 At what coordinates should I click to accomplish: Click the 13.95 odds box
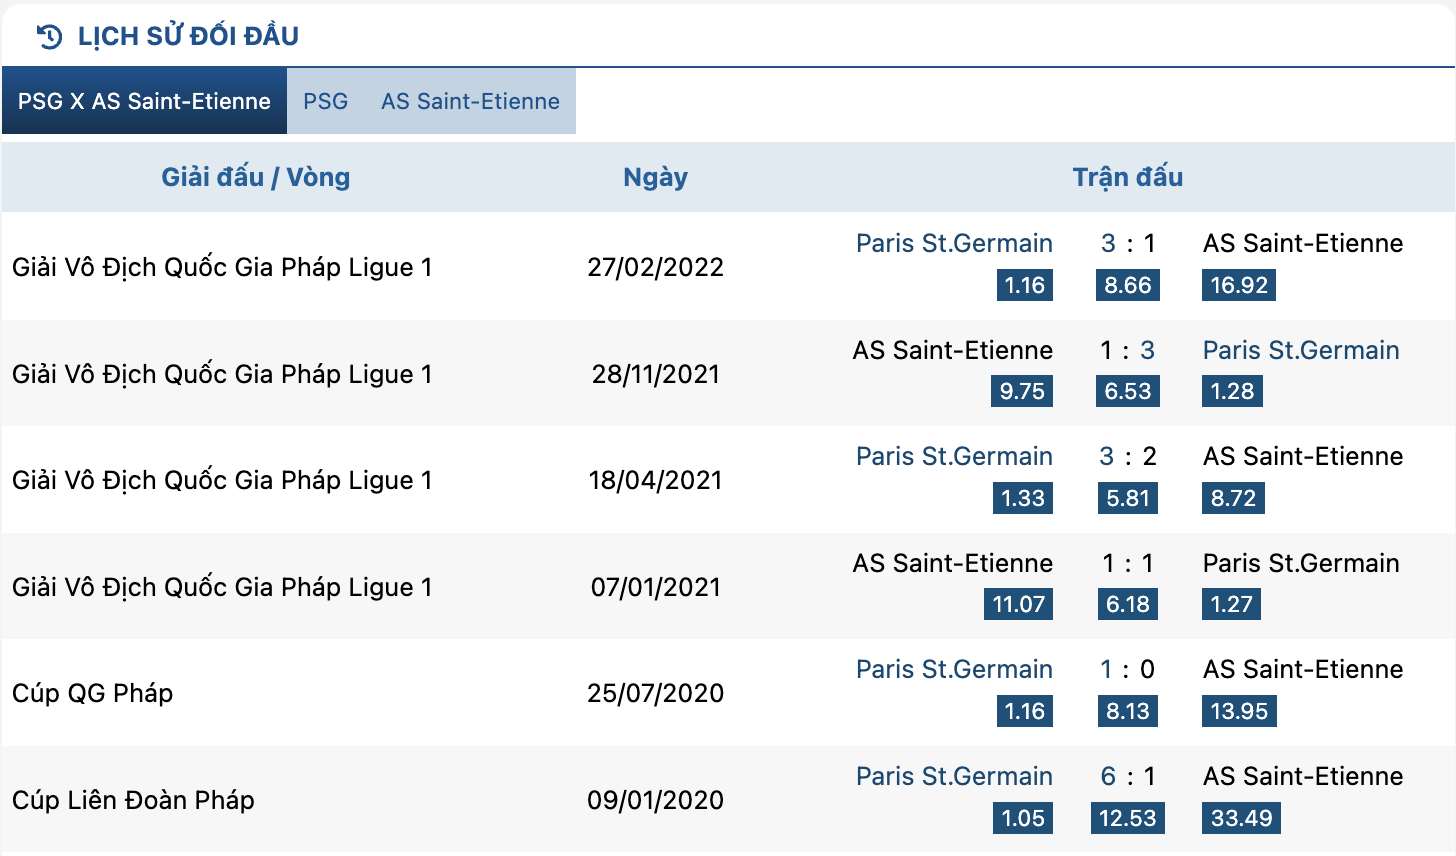pos(1239,711)
